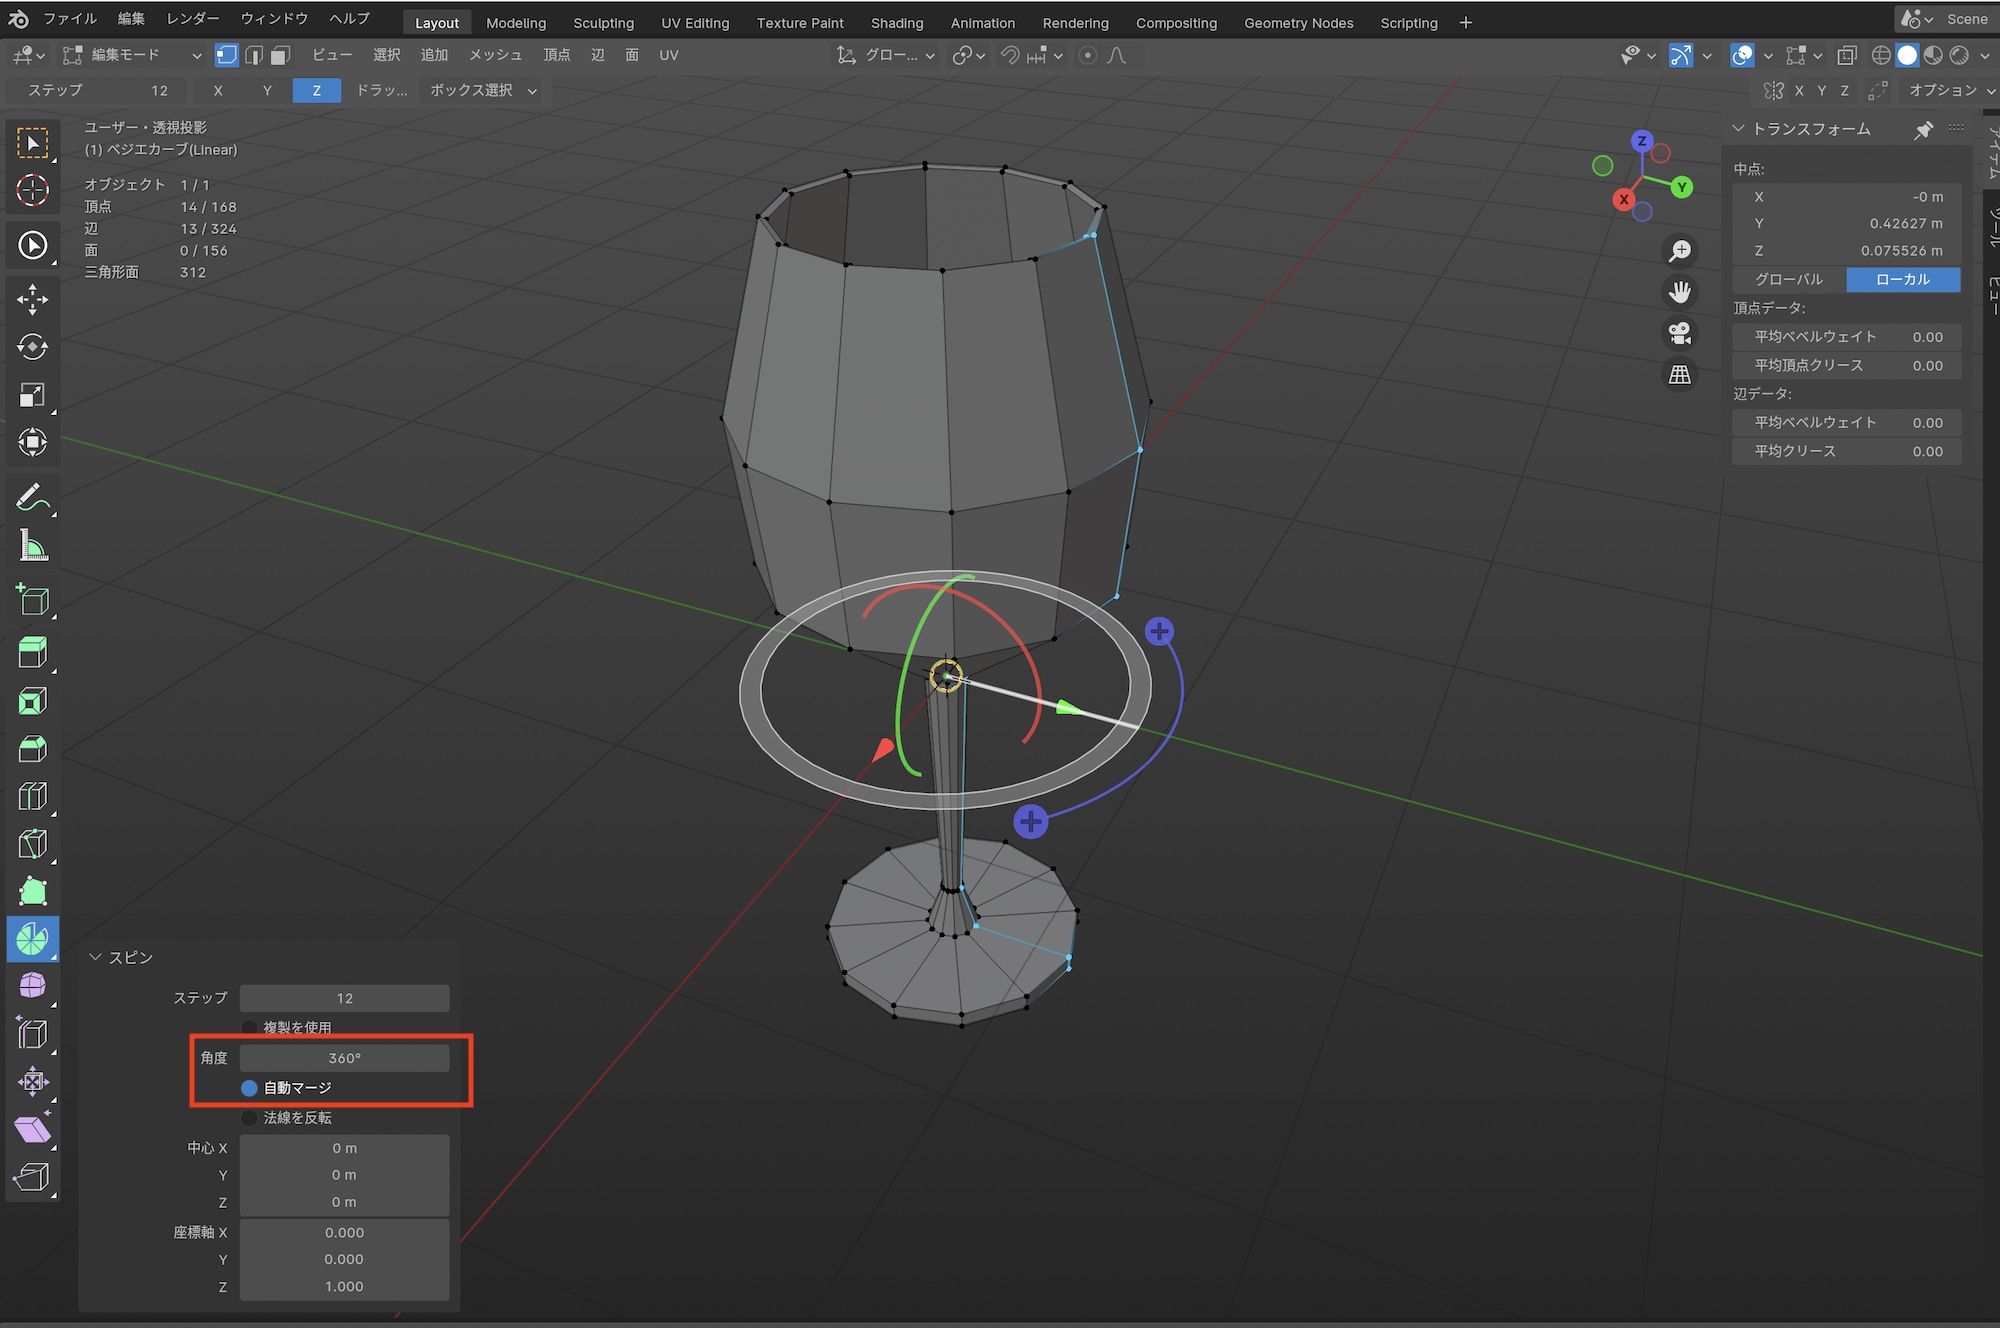Select the Measure ruler tool

pyautogui.click(x=32, y=546)
